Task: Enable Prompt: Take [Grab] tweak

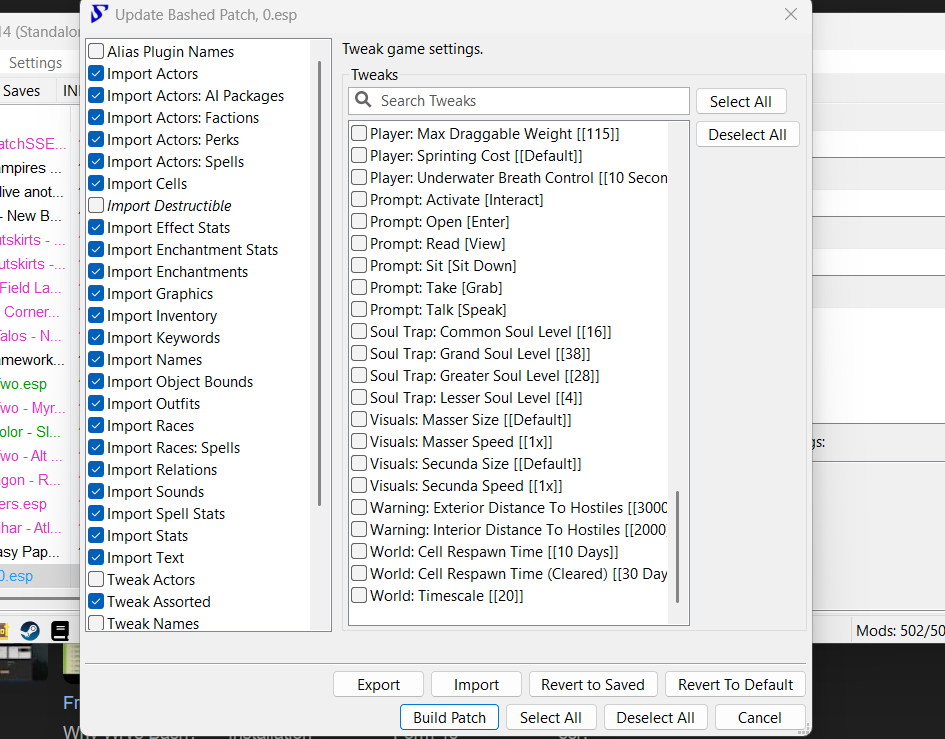Action: coord(359,288)
